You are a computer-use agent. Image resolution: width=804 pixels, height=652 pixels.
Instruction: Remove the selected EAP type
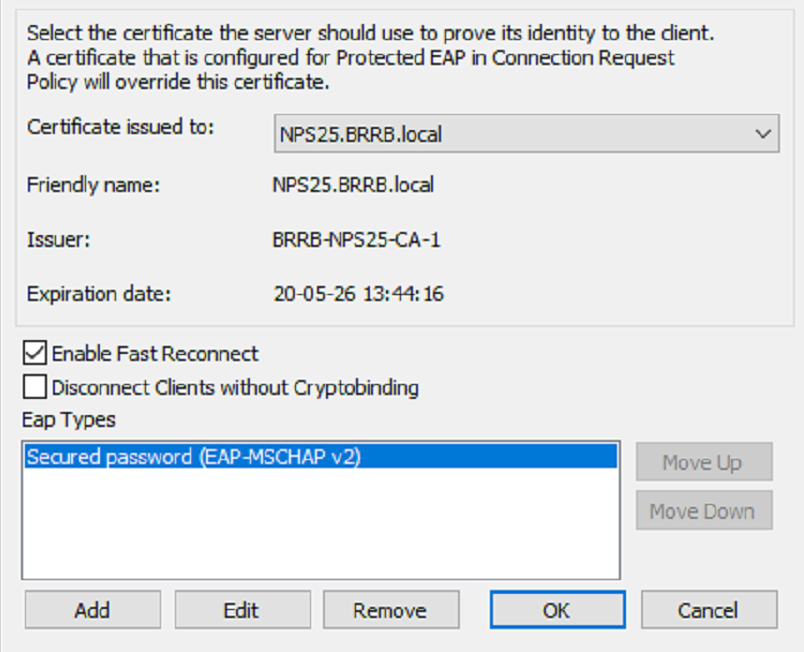[x=390, y=610]
